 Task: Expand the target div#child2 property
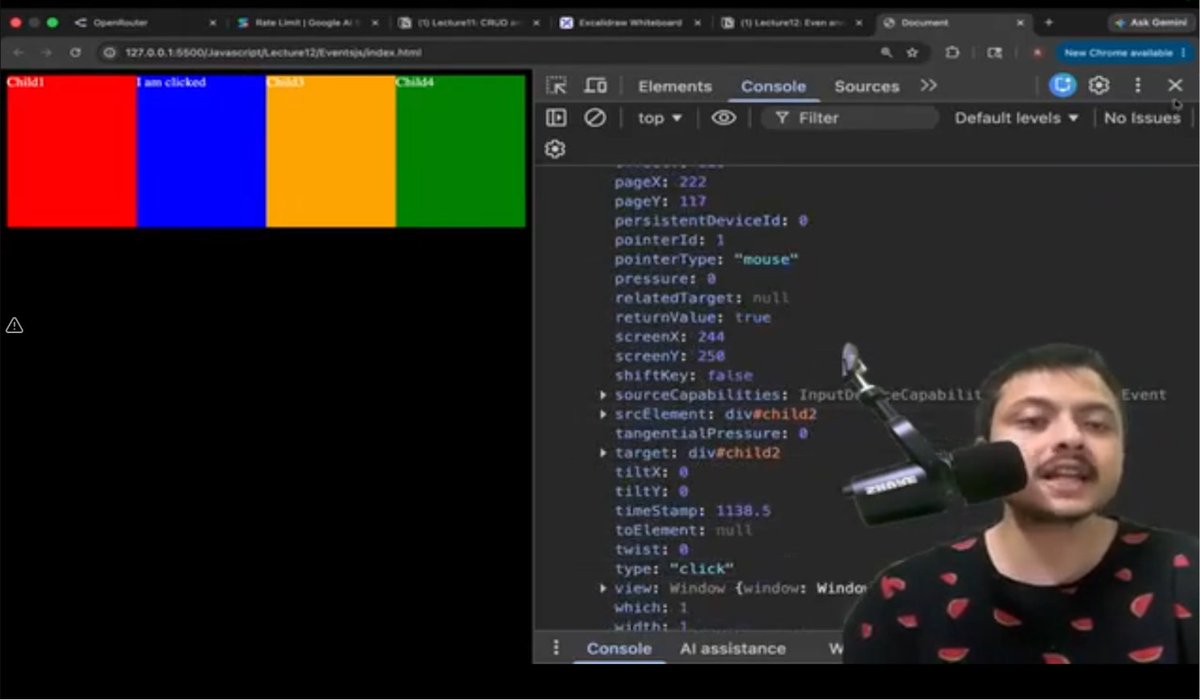point(603,453)
